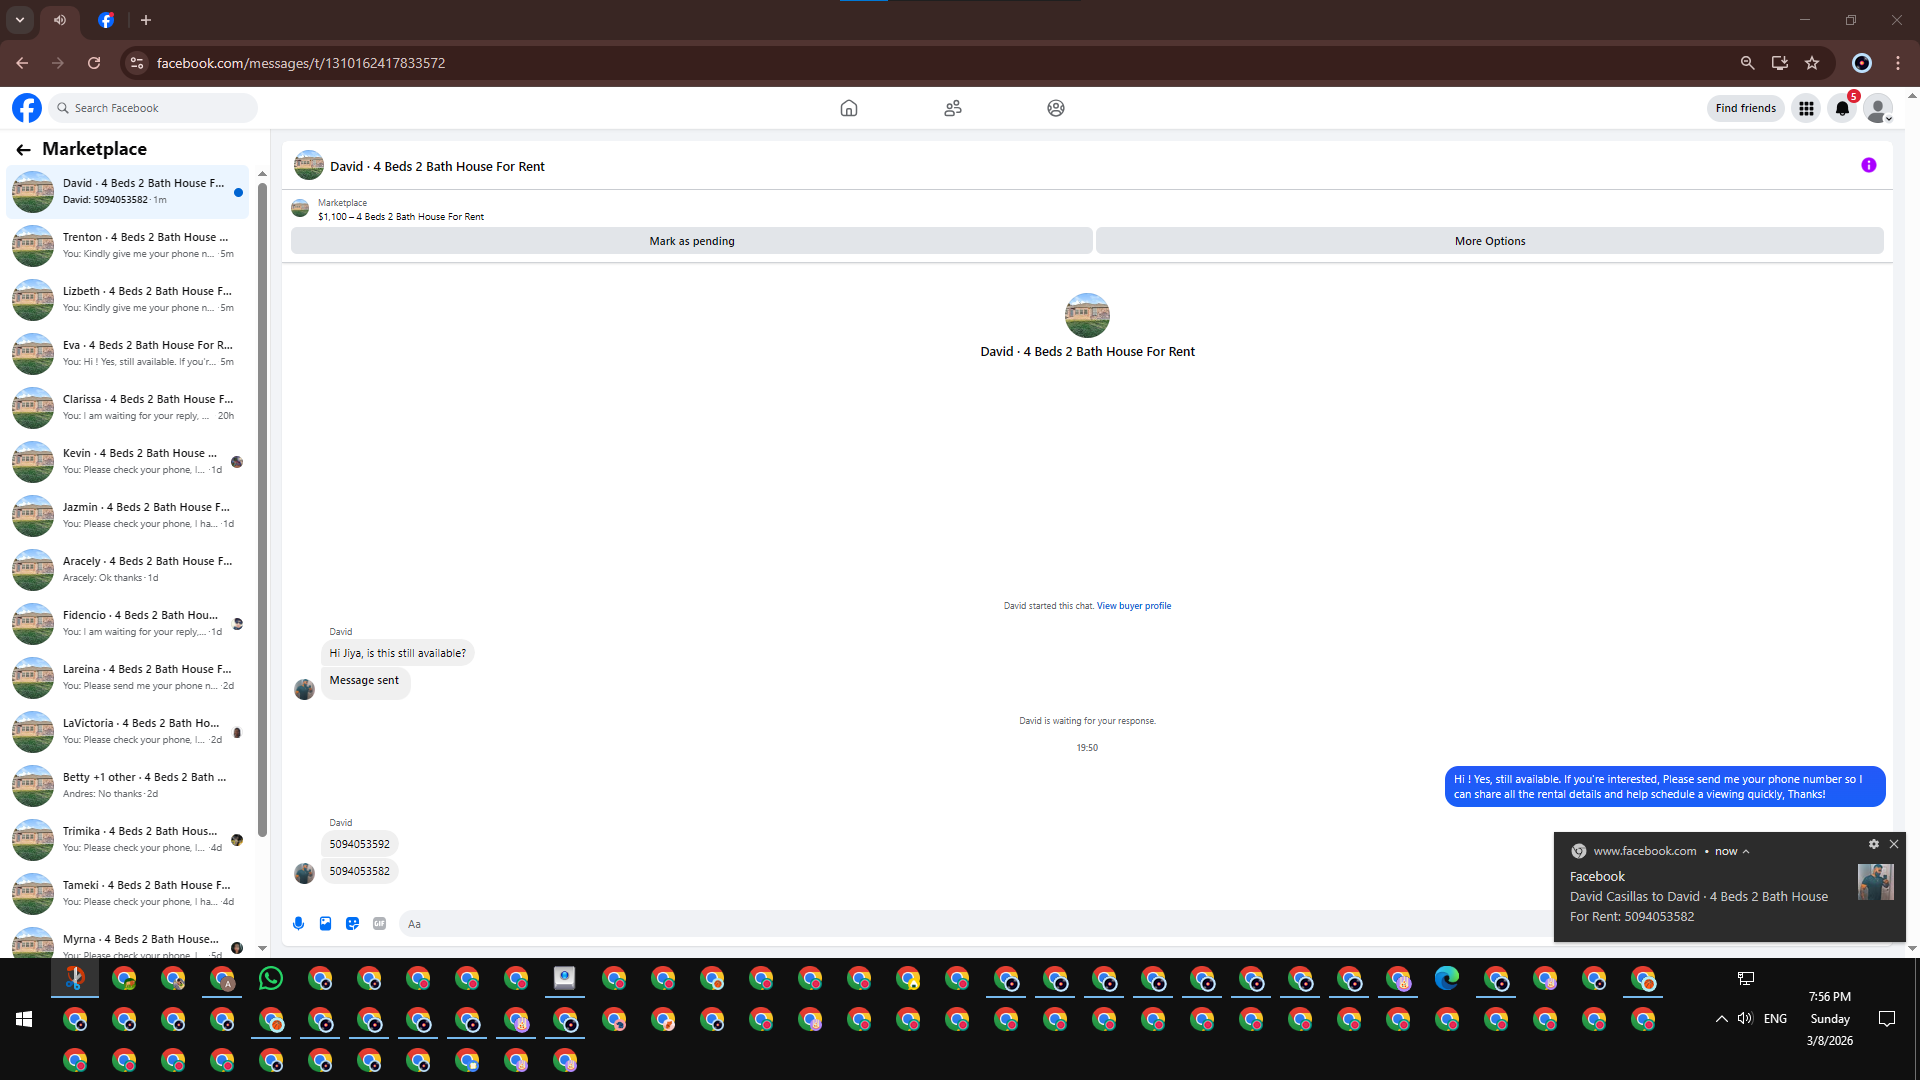Mute the browser tab audio icon
The height and width of the screenshot is (1080, 1920).
[x=60, y=20]
